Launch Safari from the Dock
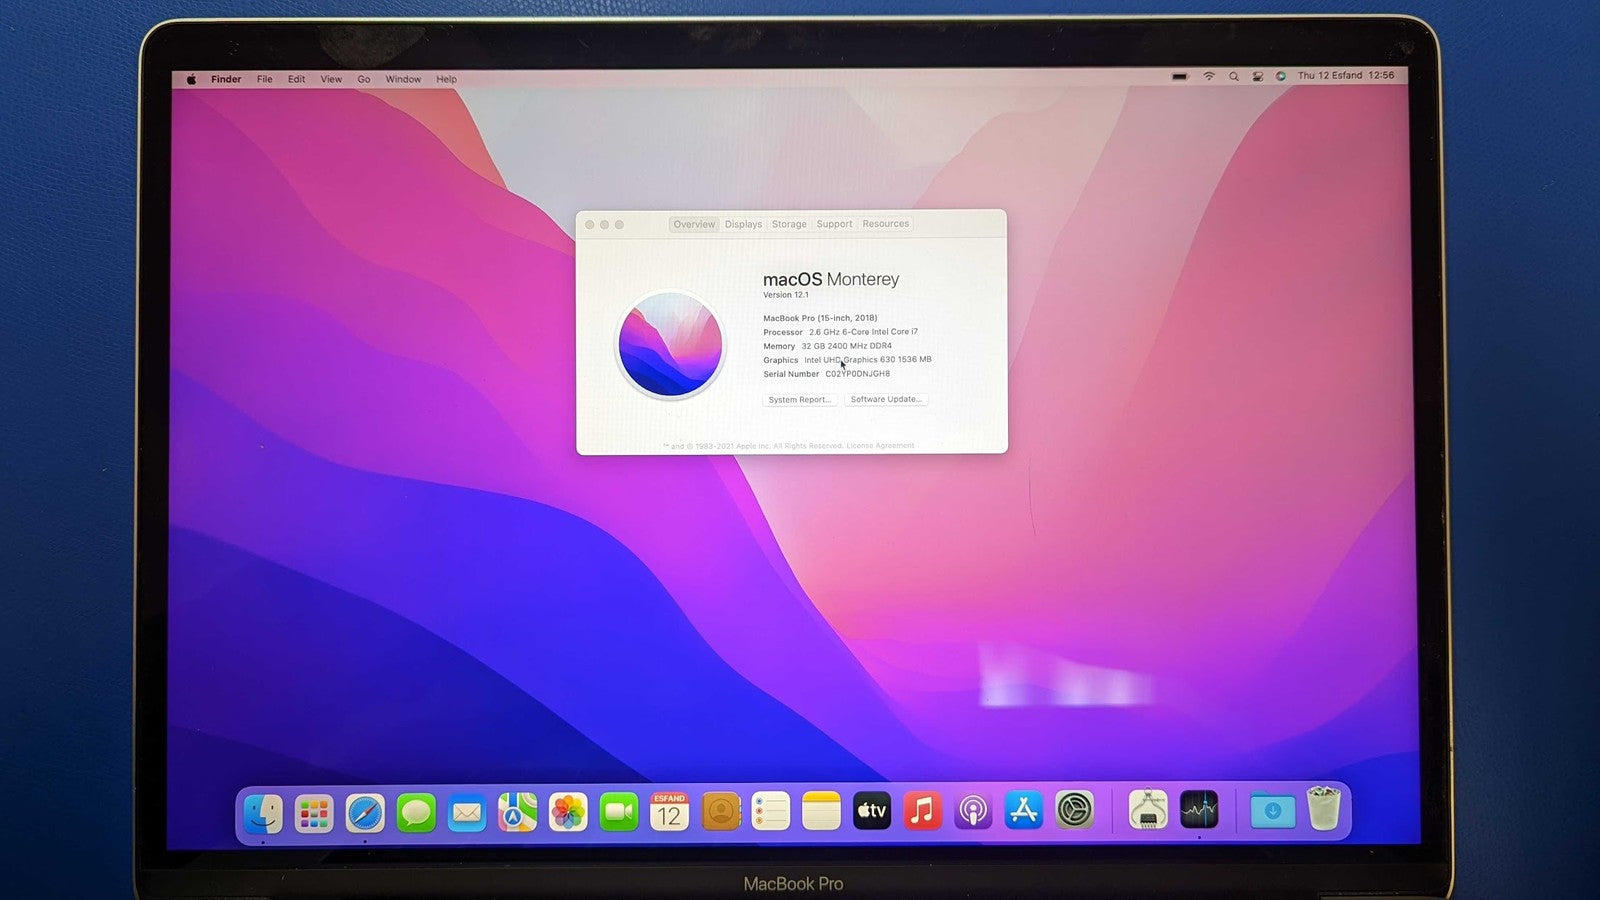The height and width of the screenshot is (900, 1600). pyautogui.click(x=365, y=813)
